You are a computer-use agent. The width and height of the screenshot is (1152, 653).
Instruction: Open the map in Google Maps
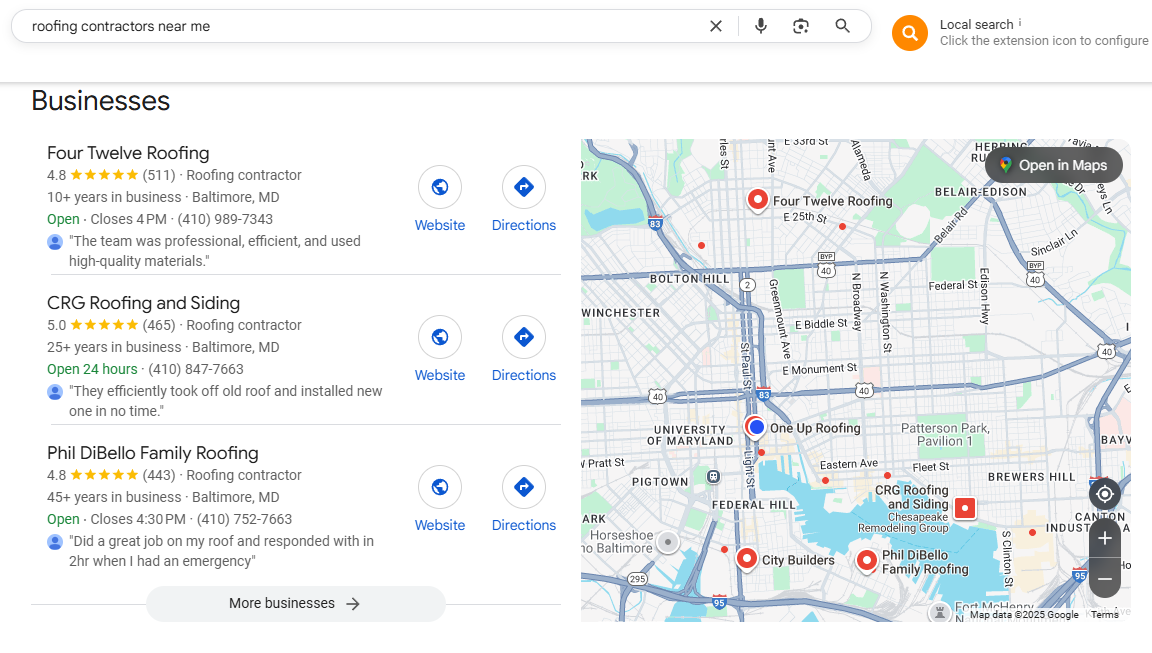click(x=1054, y=165)
